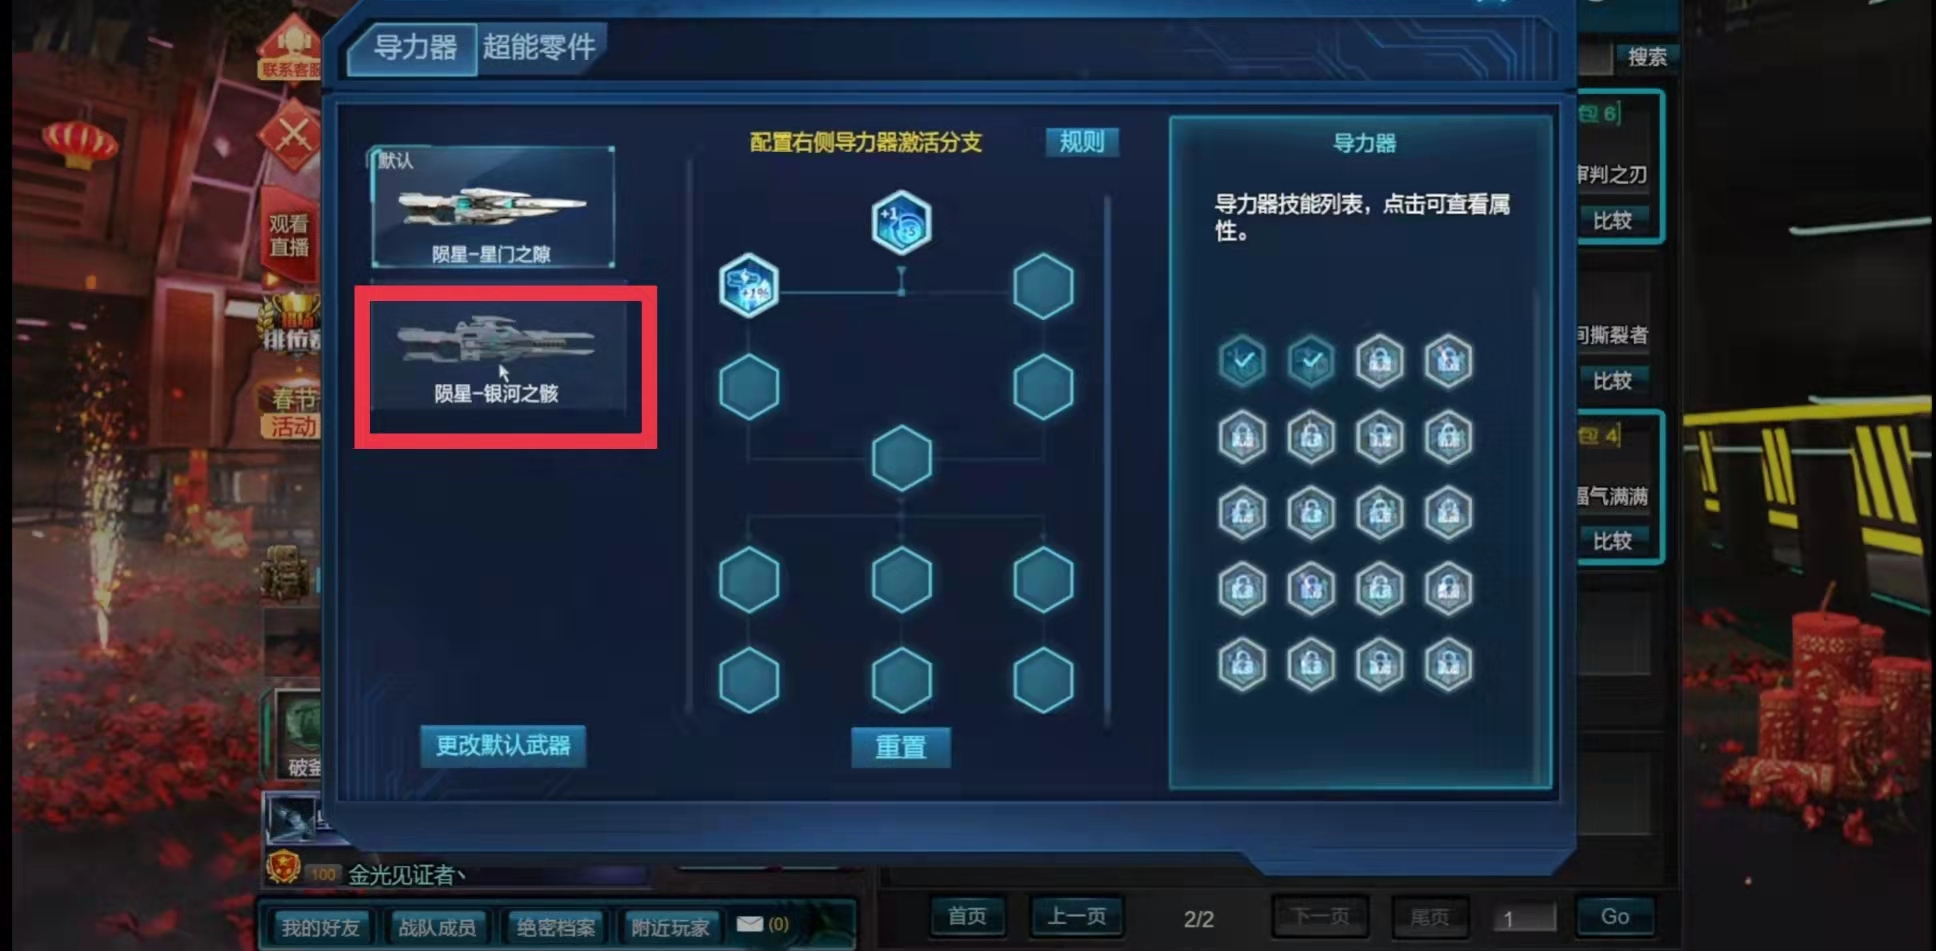Select the 导力器 tab
The height and width of the screenshot is (951, 1936).
point(414,47)
